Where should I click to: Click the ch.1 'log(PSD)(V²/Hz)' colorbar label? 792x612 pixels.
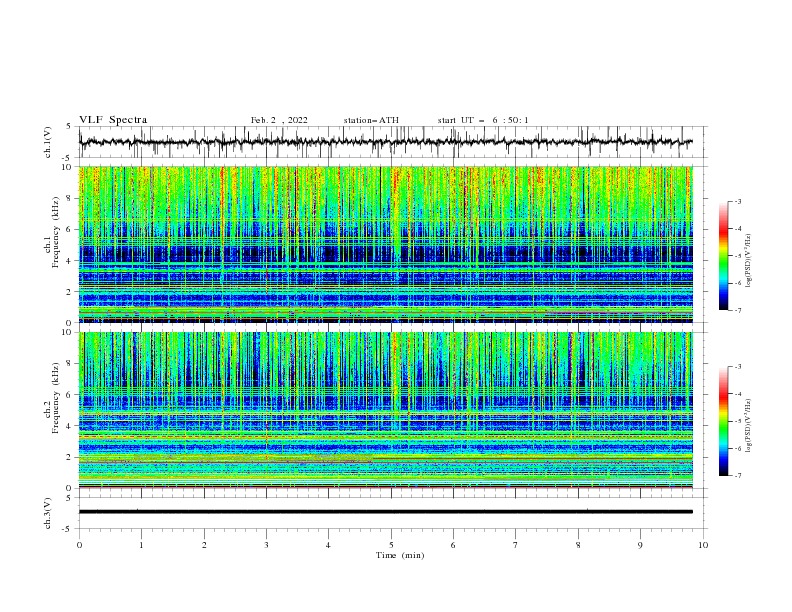[x=748, y=261]
